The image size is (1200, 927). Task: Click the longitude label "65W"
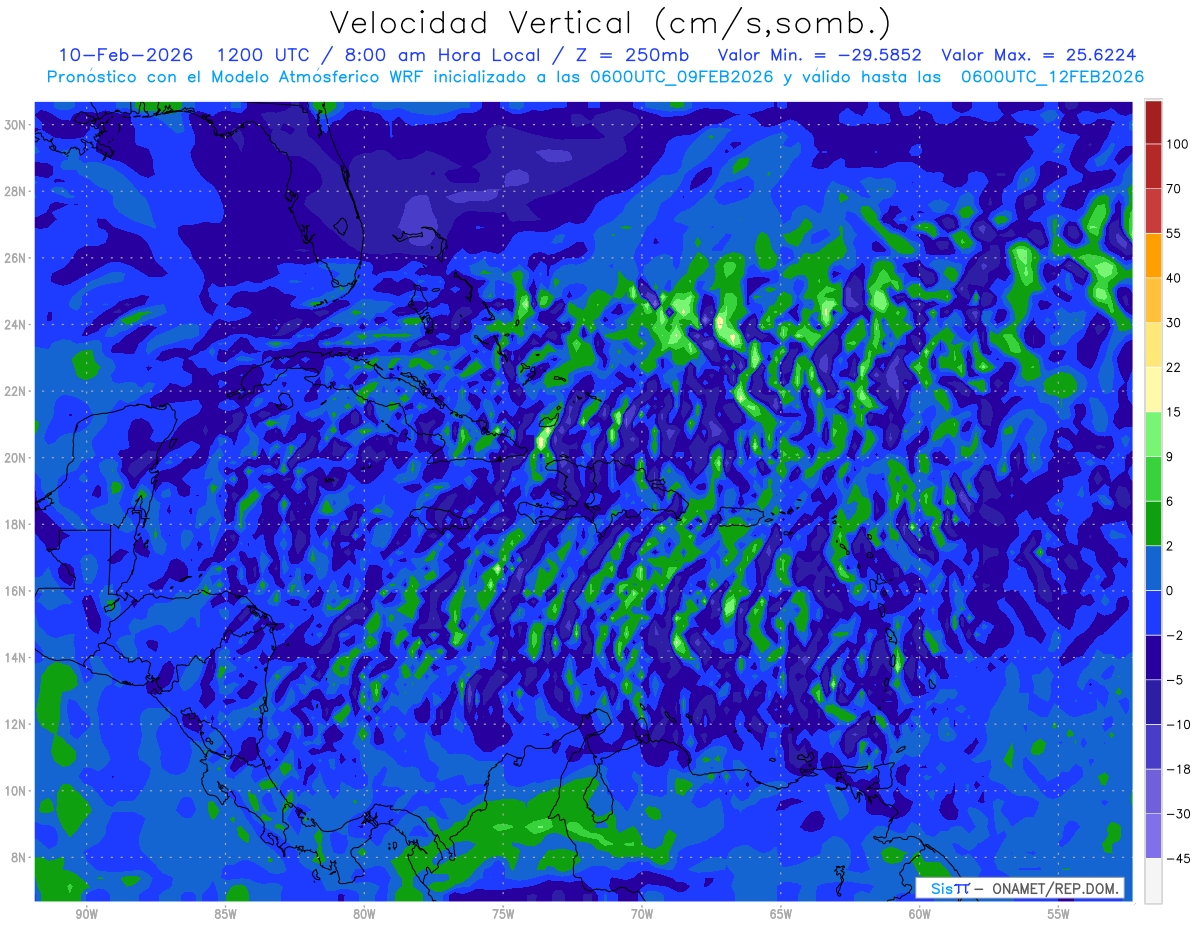(x=781, y=915)
